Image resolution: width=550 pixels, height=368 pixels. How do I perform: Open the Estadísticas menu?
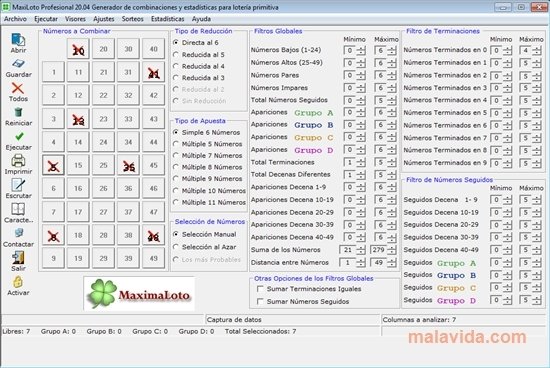pyautogui.click(x=167, y=19)
